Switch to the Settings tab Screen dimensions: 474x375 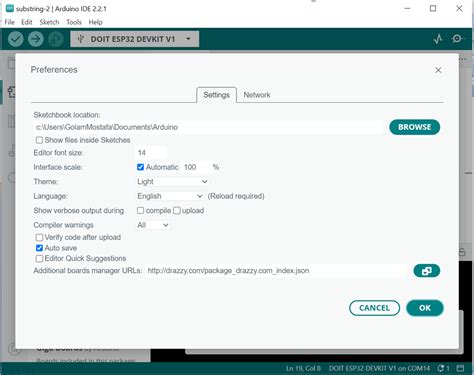pyautogui.click(x=216, y=95)
